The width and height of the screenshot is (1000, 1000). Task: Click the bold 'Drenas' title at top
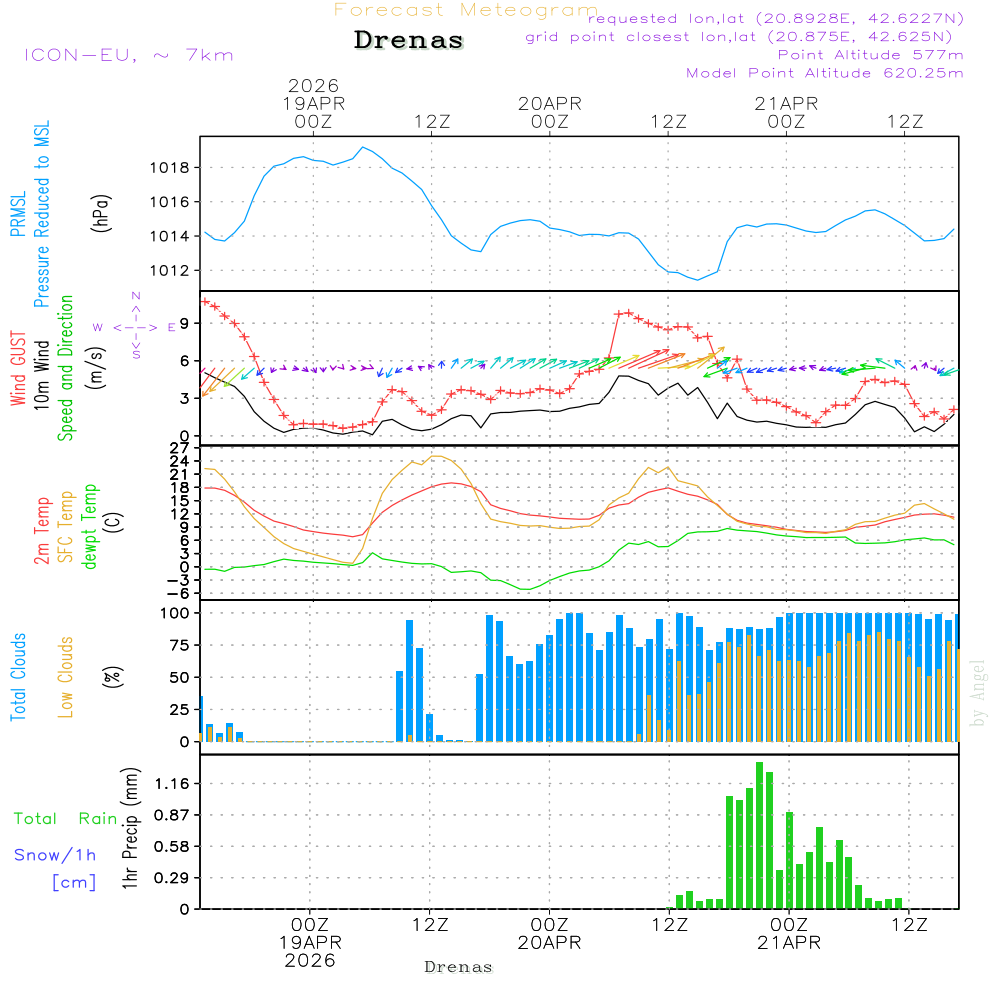pyautogui.click(x=409, y=41)
